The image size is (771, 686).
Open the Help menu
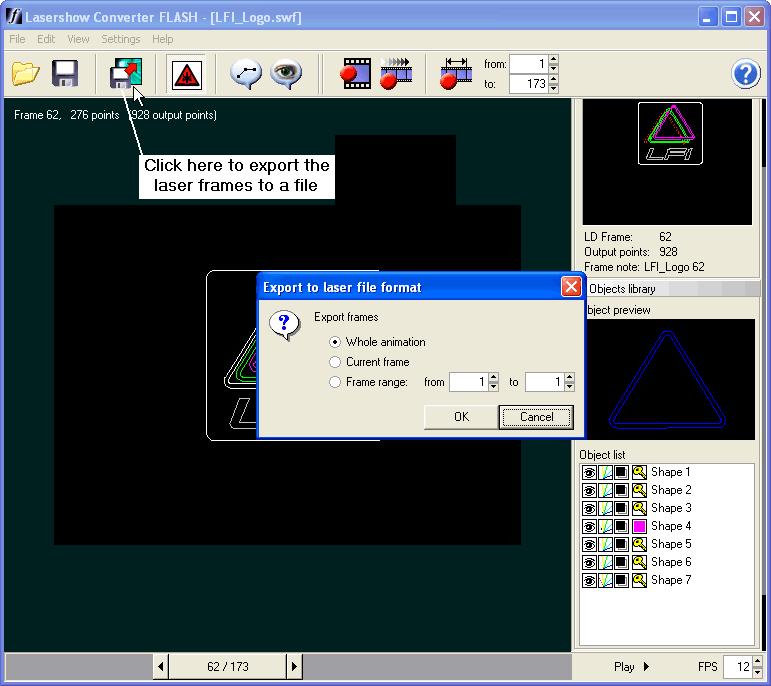162,39
